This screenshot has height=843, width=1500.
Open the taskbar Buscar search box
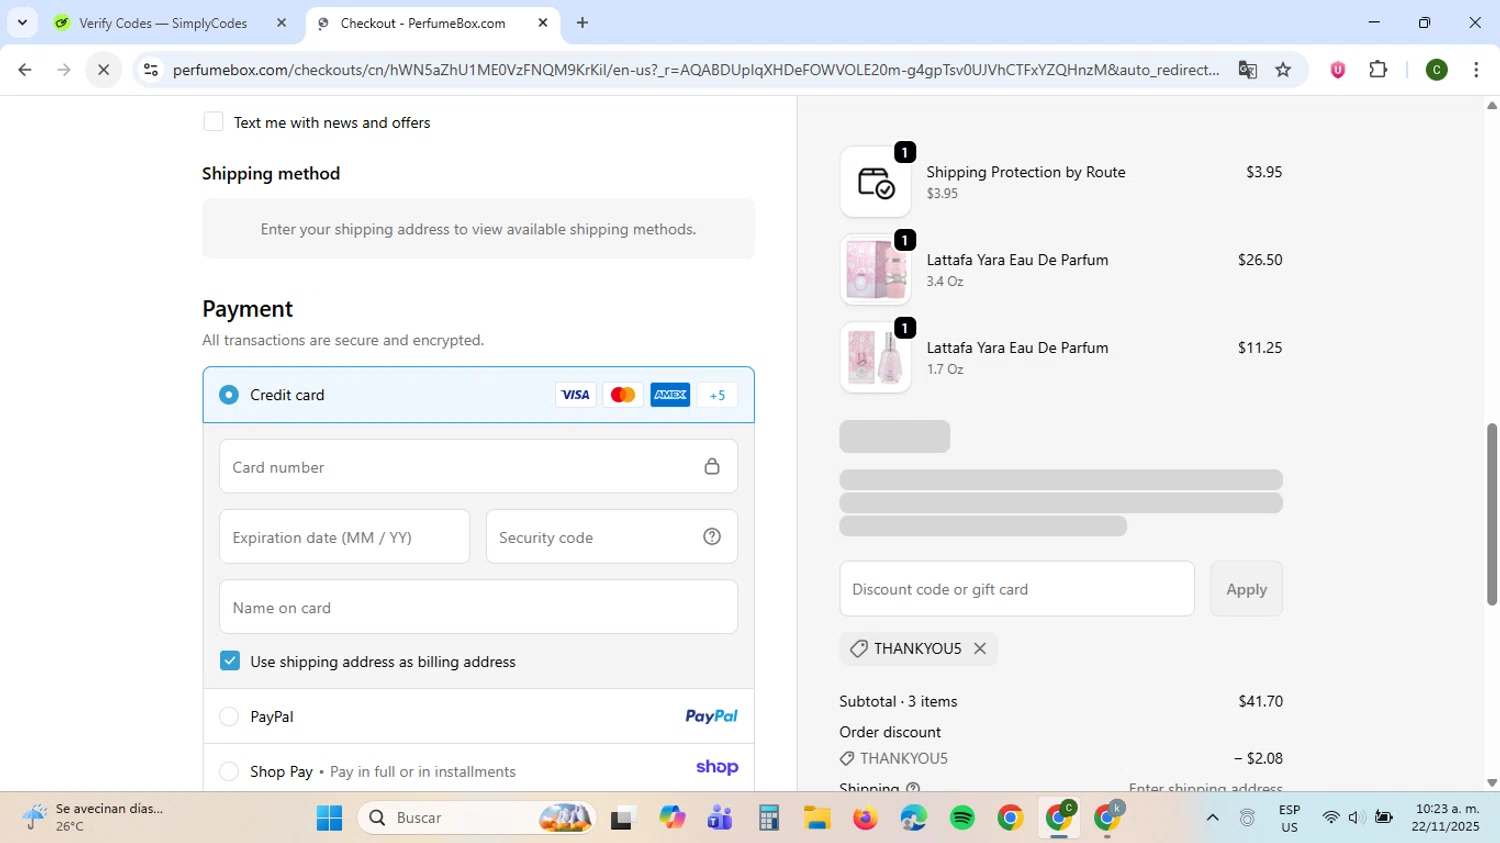coord(476,818)
